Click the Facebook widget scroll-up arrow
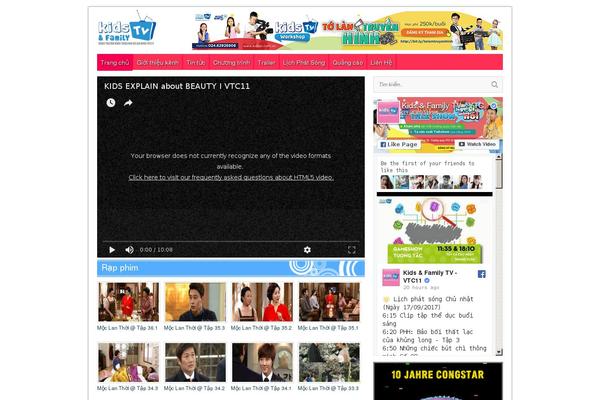 click(499, 157)
